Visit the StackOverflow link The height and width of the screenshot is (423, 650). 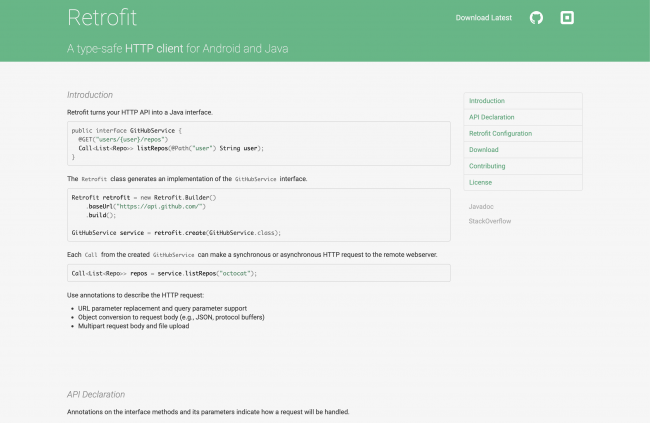point(490,221)
